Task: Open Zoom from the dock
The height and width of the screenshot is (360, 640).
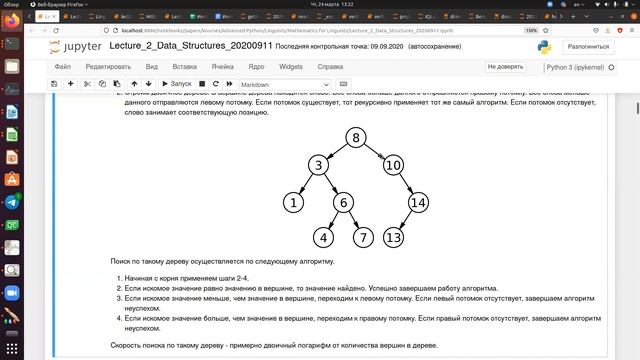Action: tap(12, 293)
